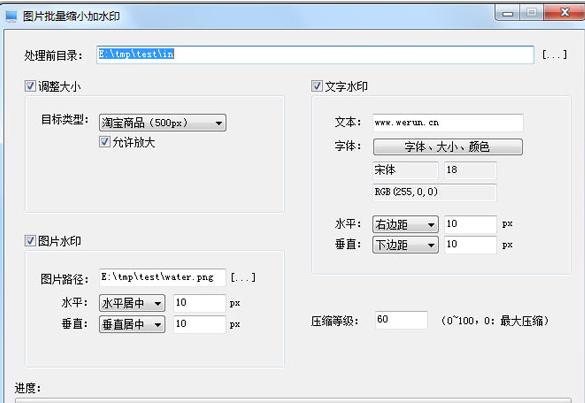This screenshot has height=403, width=585.
Task: Expand the text watermark 下边距 vertical dropdown
Action: (x=405, y=245)
